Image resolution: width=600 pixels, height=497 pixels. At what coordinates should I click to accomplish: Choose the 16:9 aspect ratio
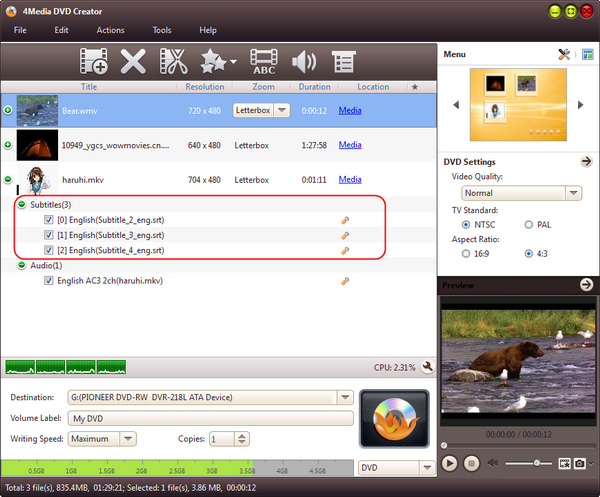(x=467, y=254)
